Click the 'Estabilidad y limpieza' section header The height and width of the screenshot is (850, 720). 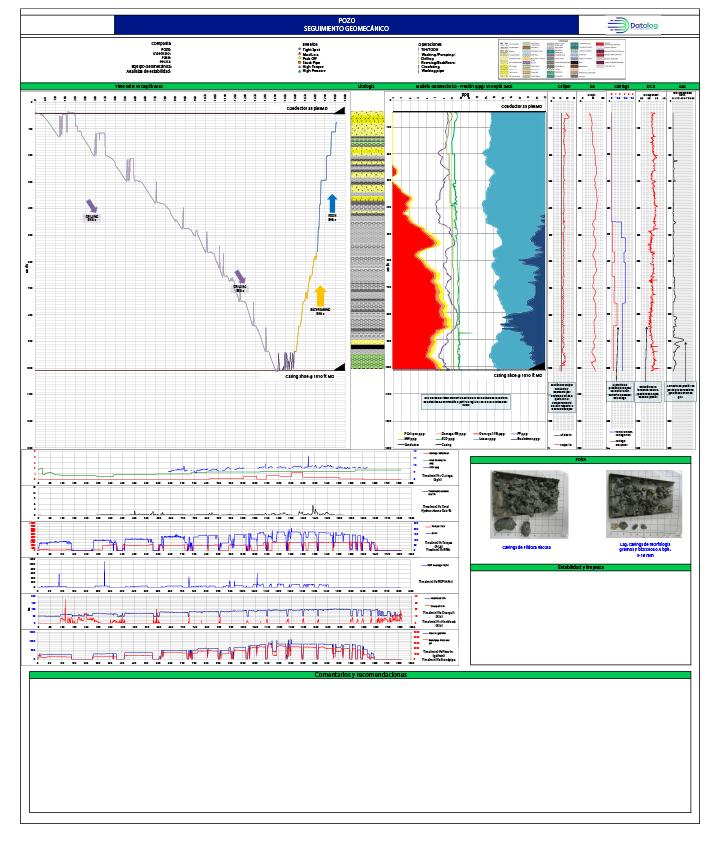pyautogui.click(x=580, y=567)
